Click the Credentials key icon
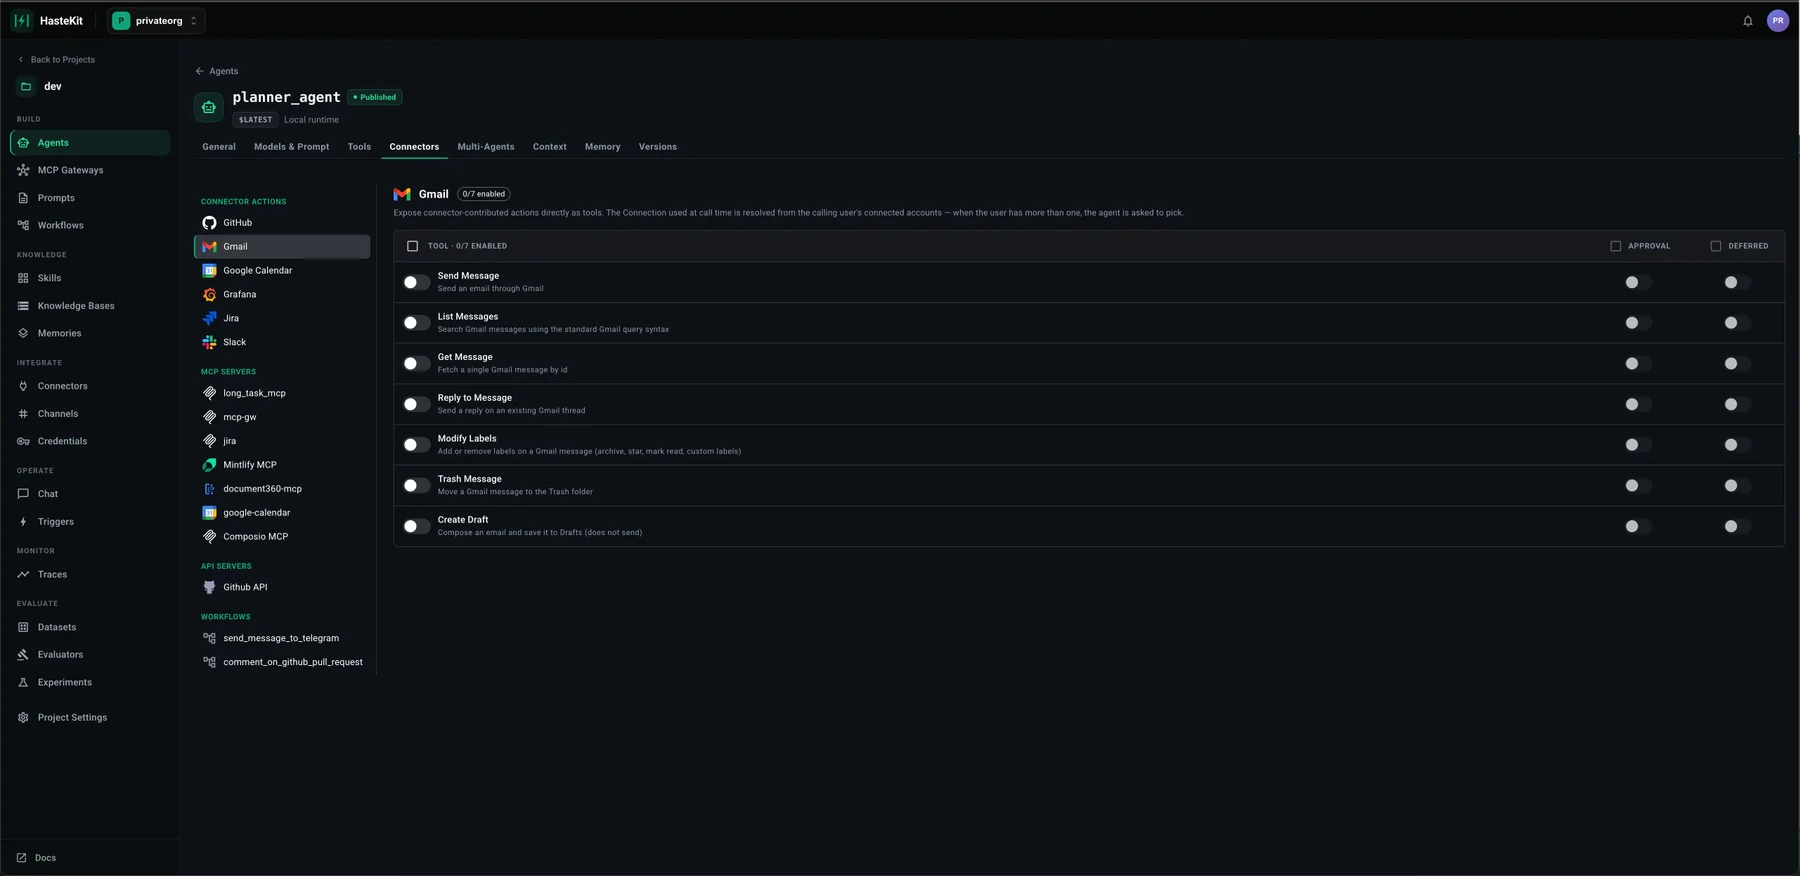This screenshot has width=1800, height=876. [x=23, y=441]
